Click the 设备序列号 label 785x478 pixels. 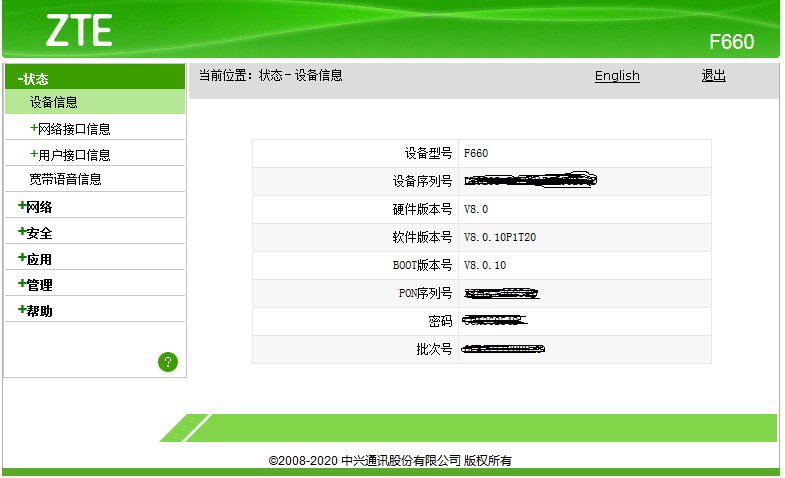422,181
